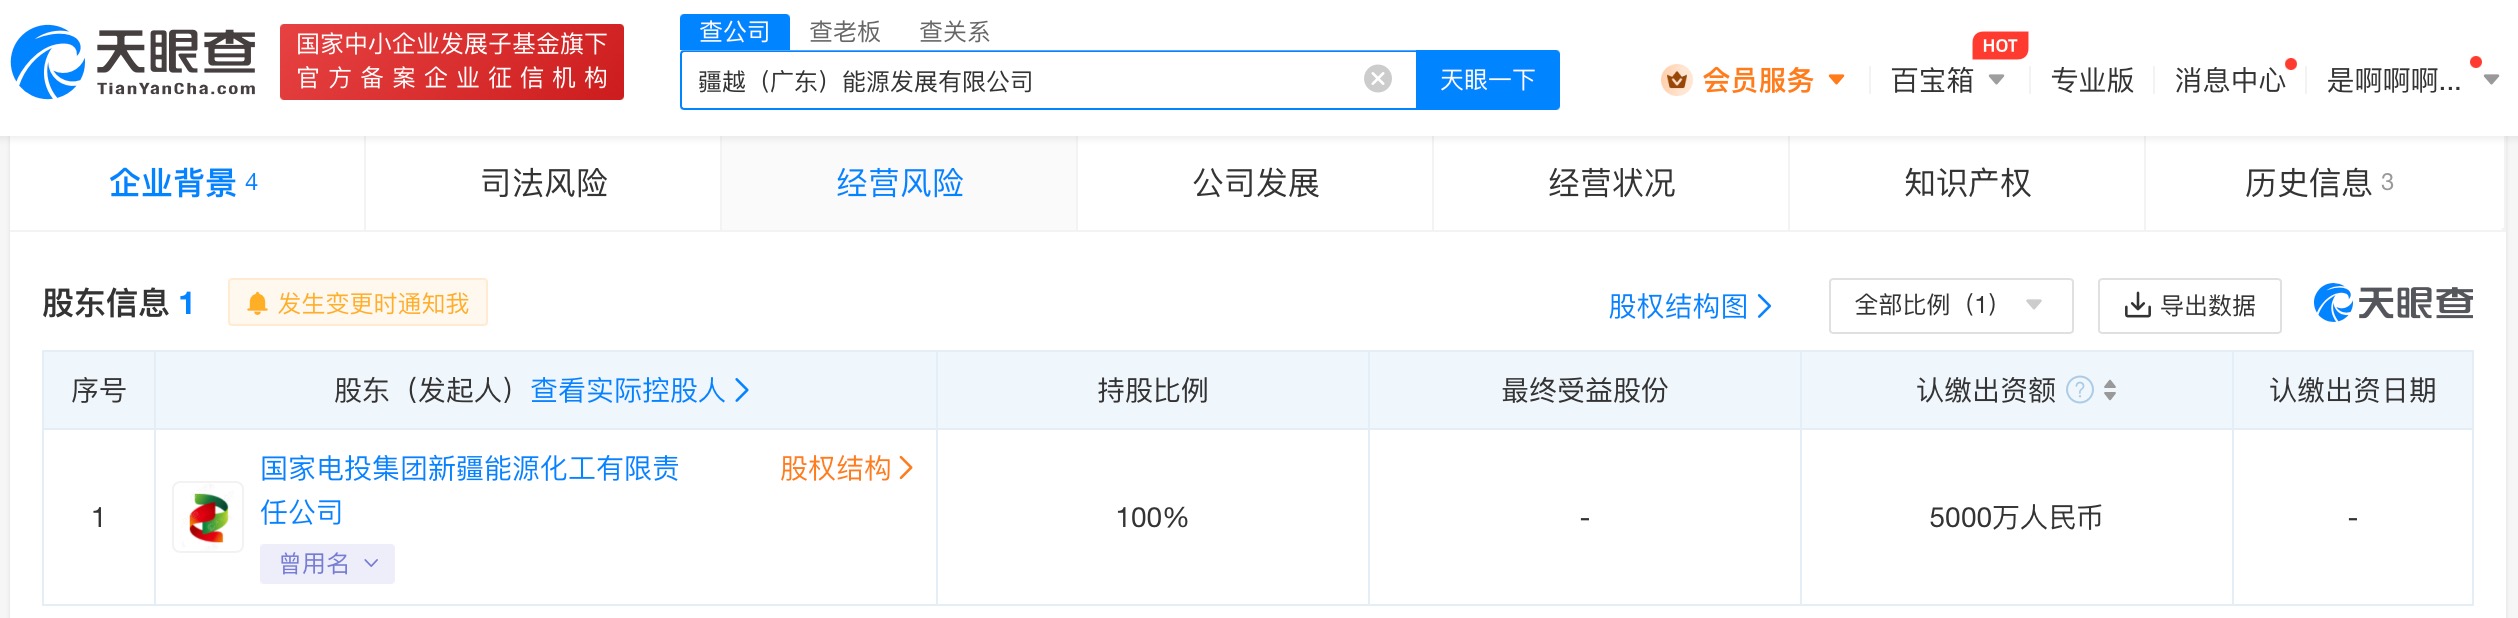Open the 全部比例 (1) dropdown

click(x=1950, y=305)
